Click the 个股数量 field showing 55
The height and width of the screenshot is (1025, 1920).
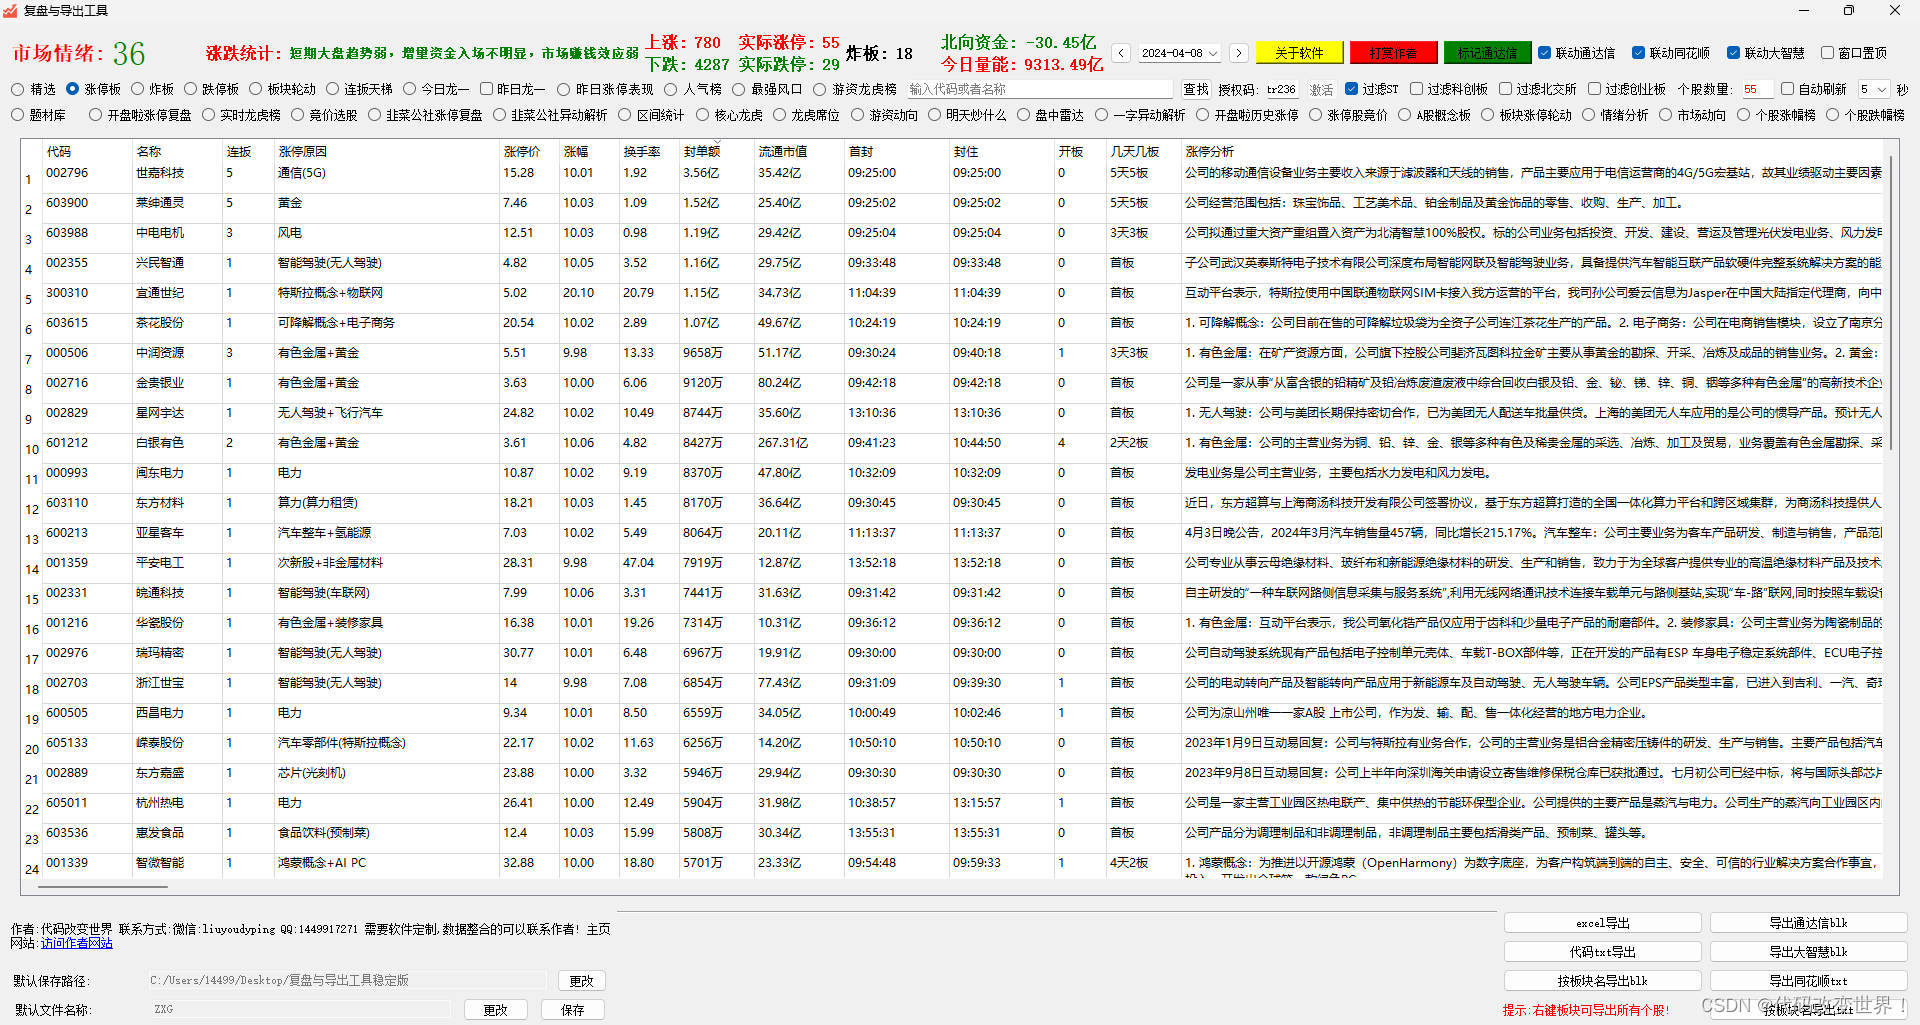click(x=1757, y=89)
